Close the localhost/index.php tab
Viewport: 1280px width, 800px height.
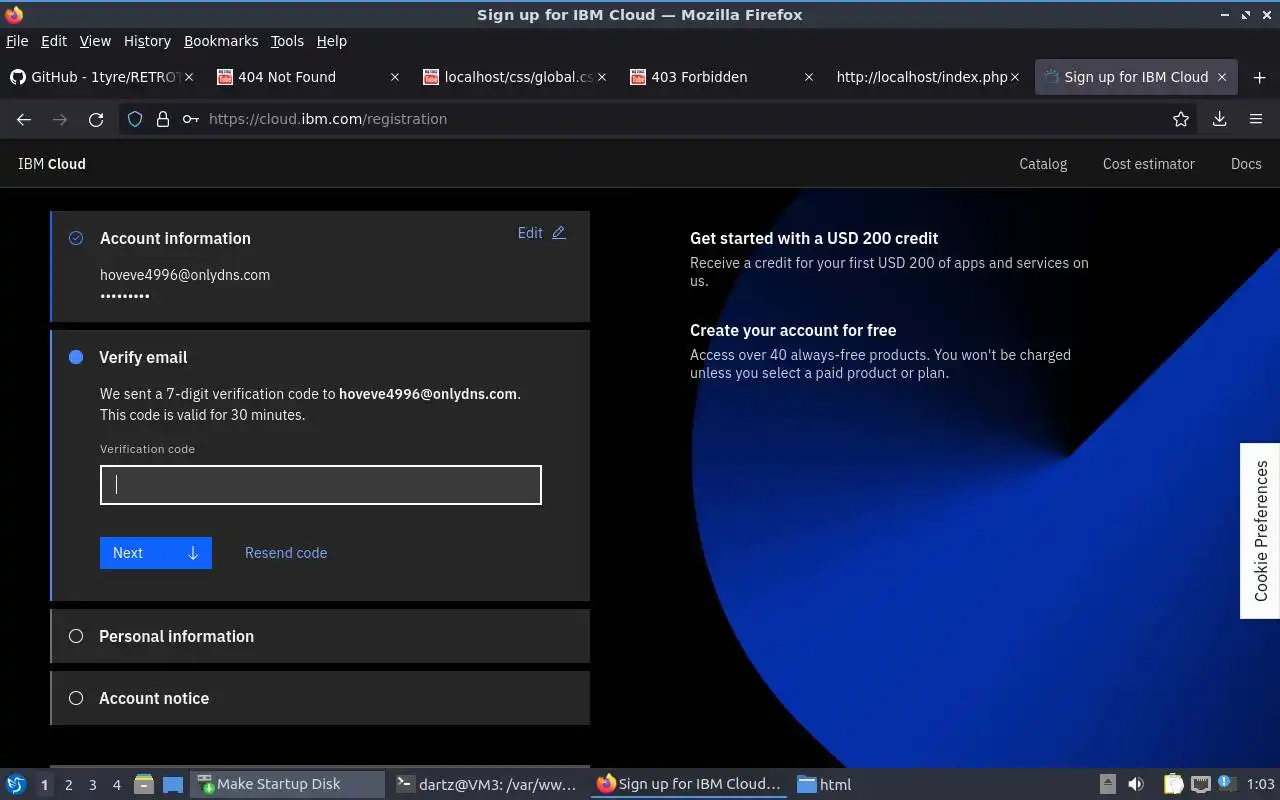(1015, 77)
